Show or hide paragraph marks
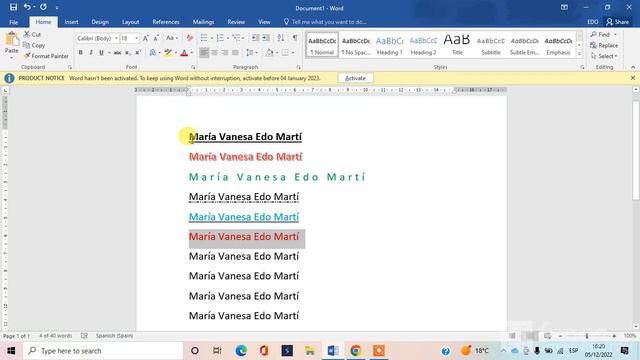Image resolution: width=640 pixels, height=360 pixels. coord(295,38)
